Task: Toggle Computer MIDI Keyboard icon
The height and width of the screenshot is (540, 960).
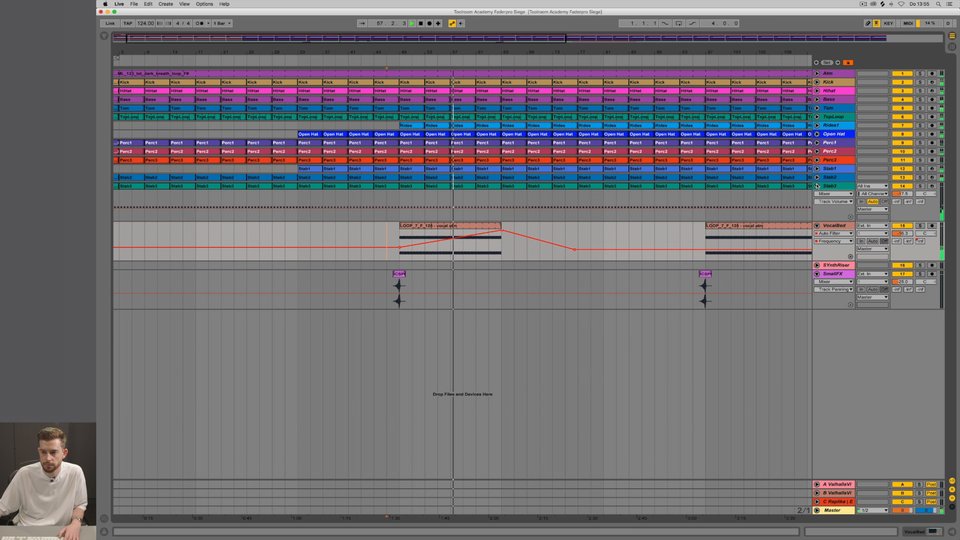Action: pos(876,23)
